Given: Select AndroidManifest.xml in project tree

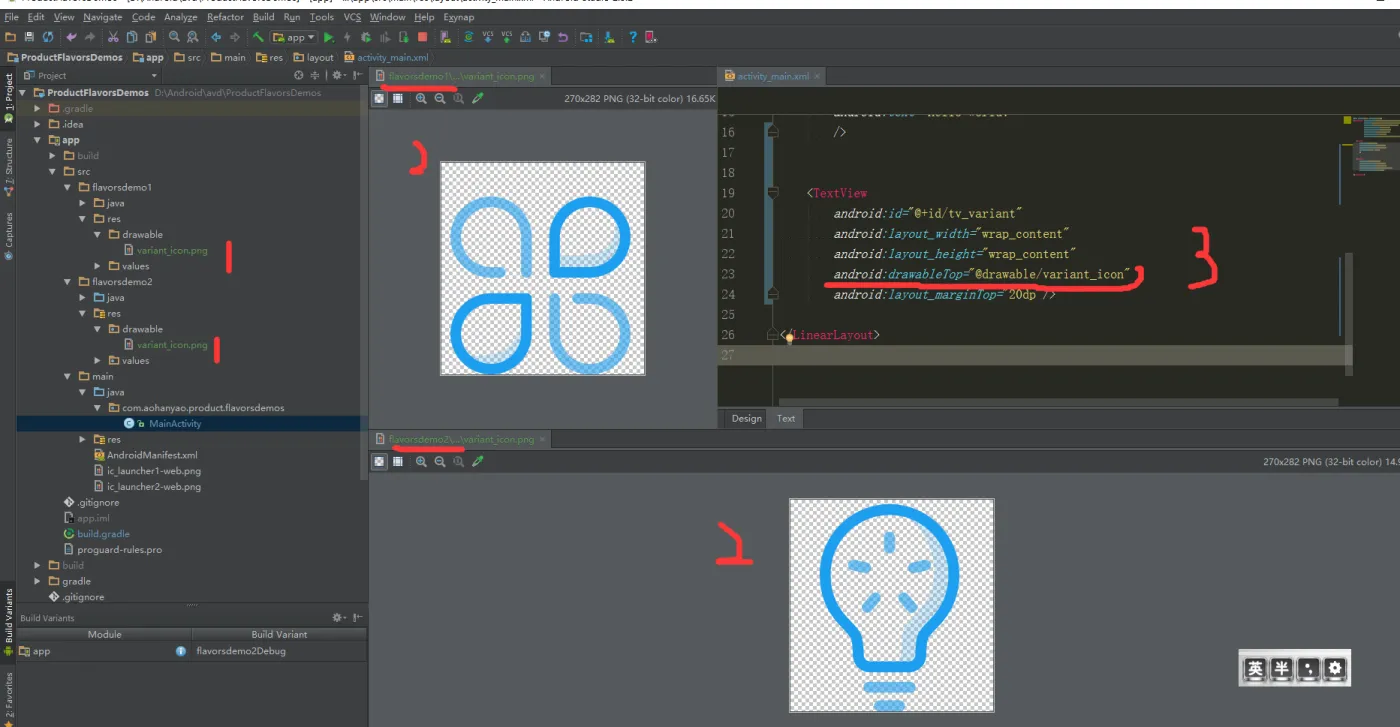Looking at the screenshot, I should coord(152,455).
